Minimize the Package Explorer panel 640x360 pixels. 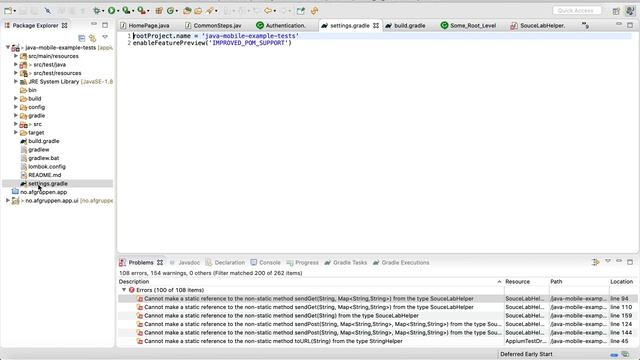coord(94,24)
